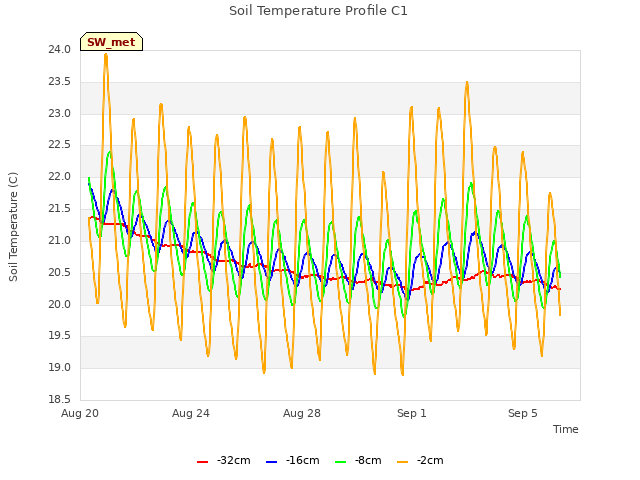Viewport: 640px width, 480px height.
Task: Toggle the -2cm series in legend
Action: (x=420, y=460)
